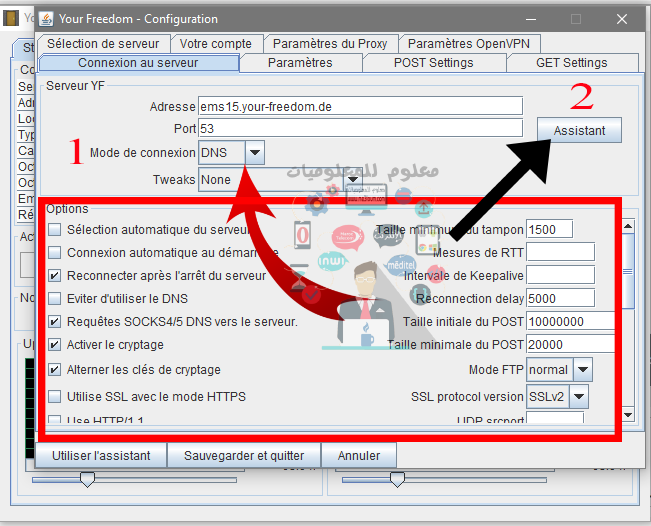Uncheck Requêtes SOCKS4/5 DNS vers le serveur
The image size is (651, 526).
[x=54, y=322]
